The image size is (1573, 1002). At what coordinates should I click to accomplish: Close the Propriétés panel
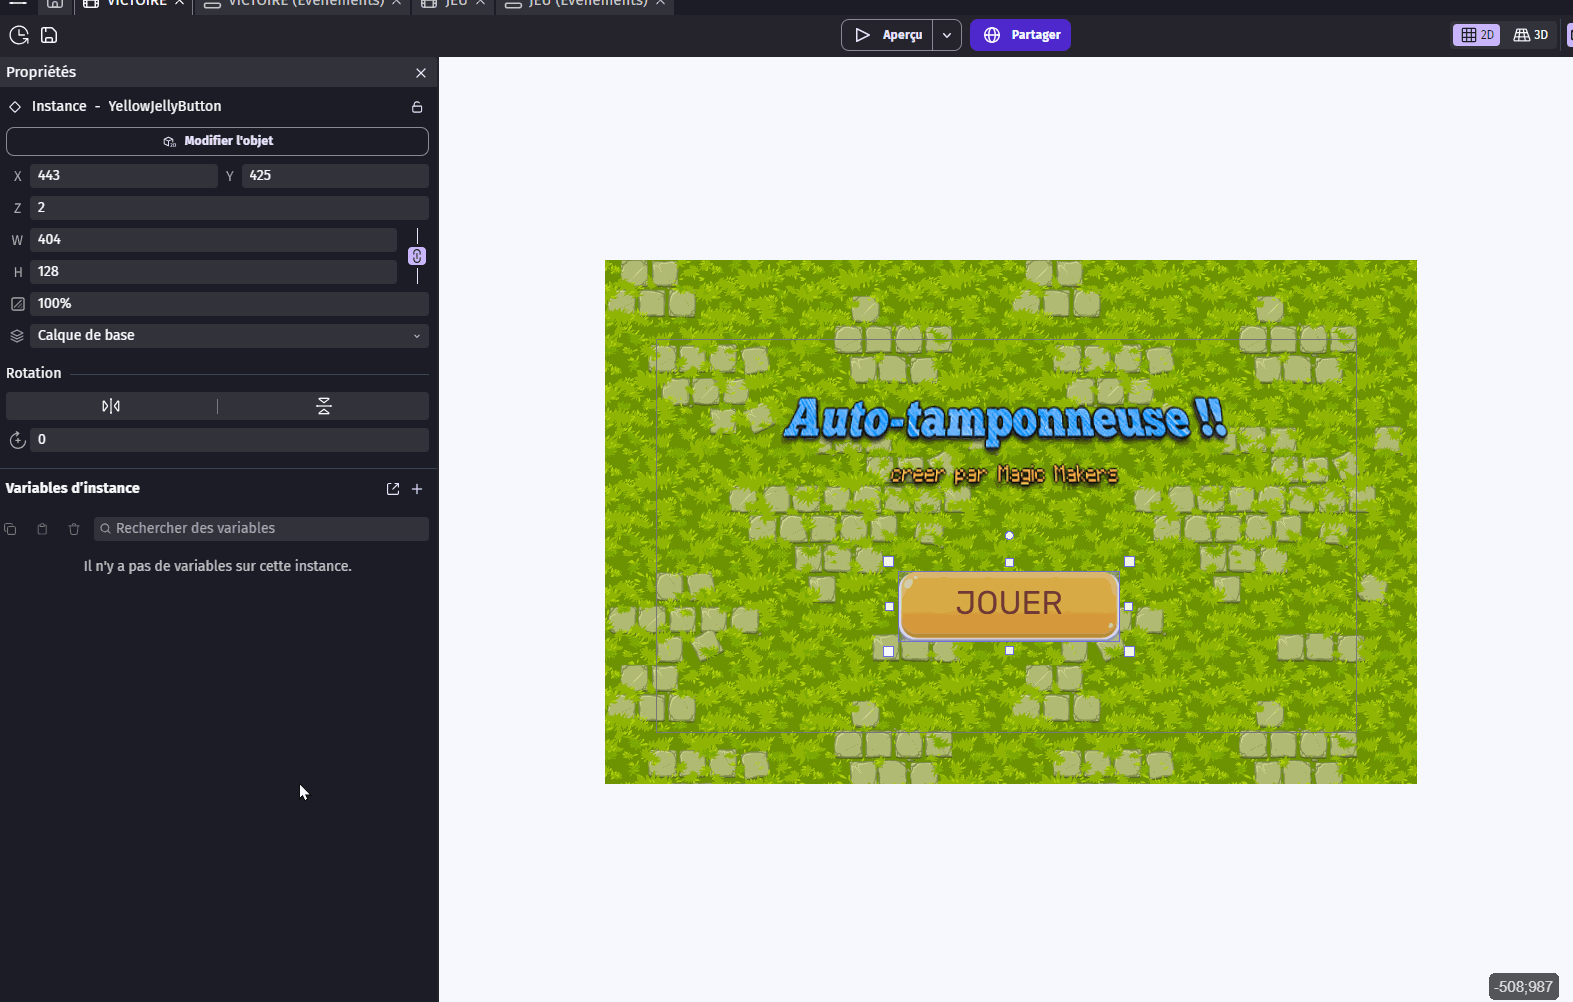421,73
